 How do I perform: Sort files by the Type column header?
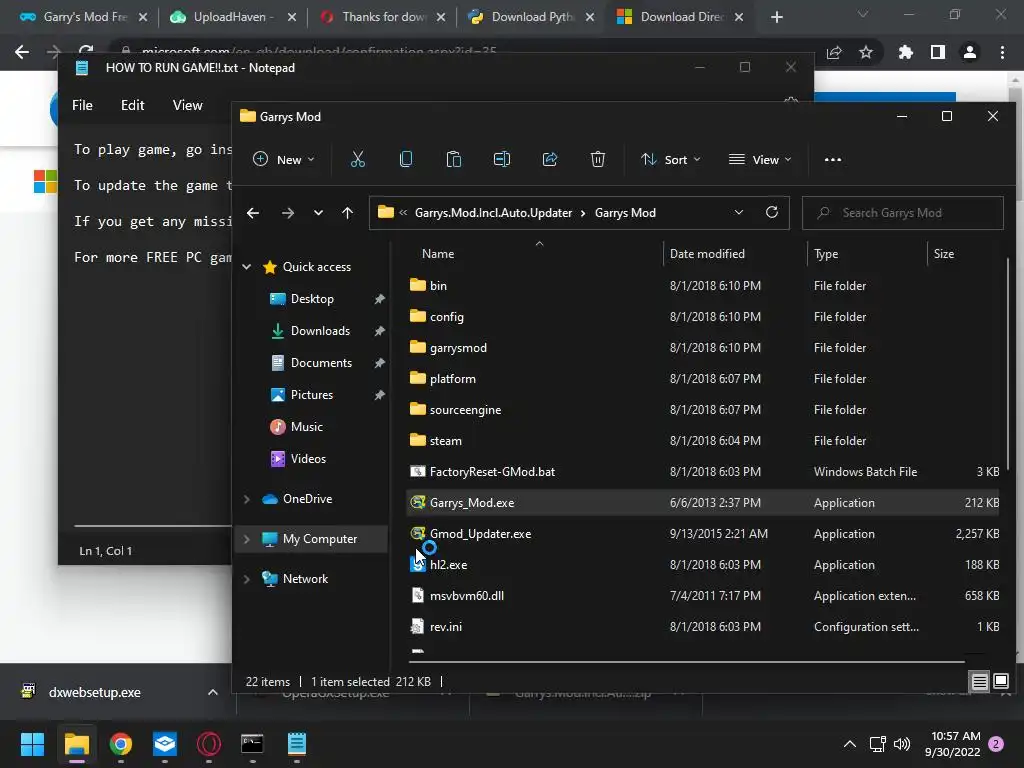(x=825, y=254)
